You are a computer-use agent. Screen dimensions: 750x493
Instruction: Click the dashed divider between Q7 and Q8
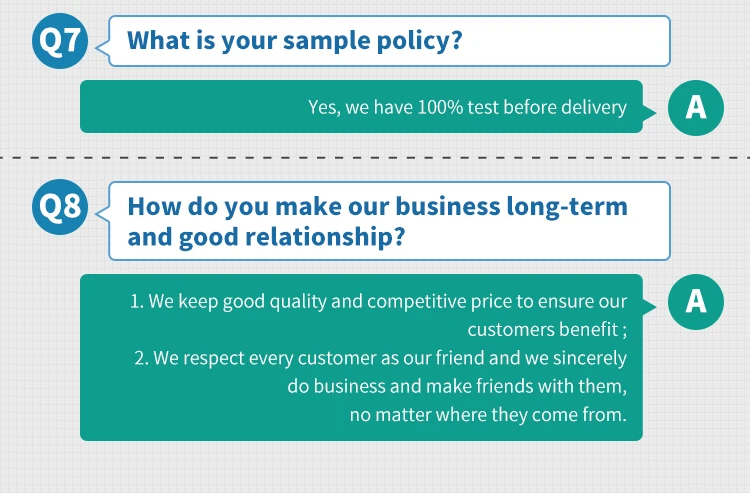point(375,158)
